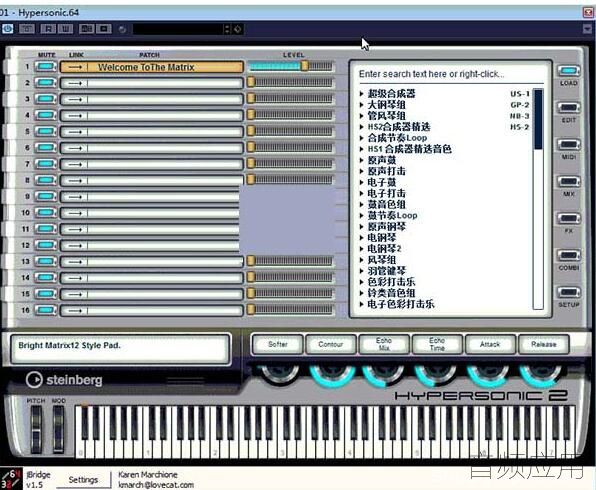Mute slot 1 with its mute button
Screen dimensions: 596x490
46,67
